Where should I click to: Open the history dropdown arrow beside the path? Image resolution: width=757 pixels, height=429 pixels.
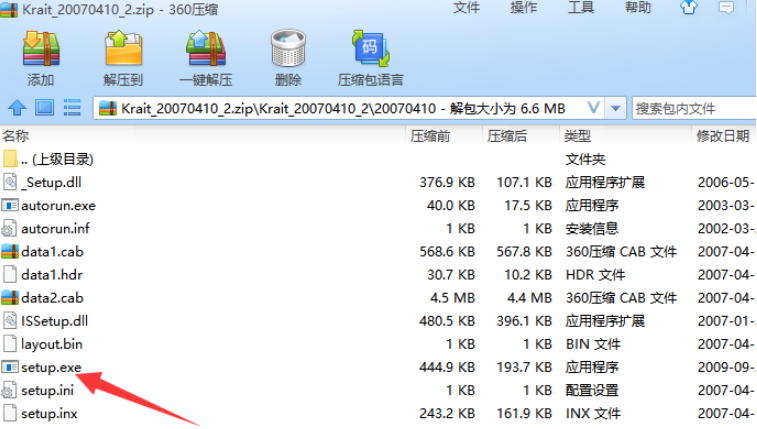[x=616, y=108]
